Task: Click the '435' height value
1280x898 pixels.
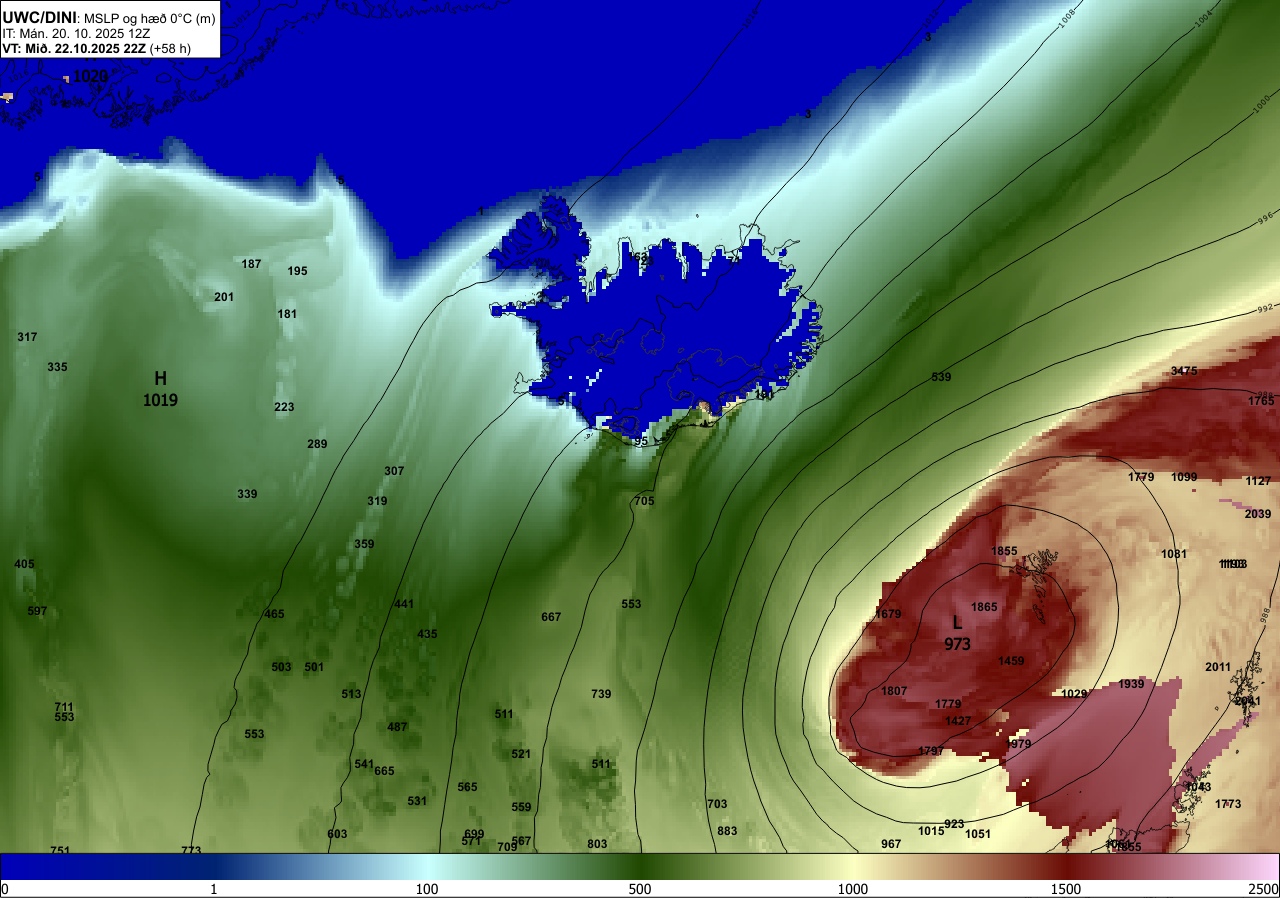Action: click(x=427, y=634)
